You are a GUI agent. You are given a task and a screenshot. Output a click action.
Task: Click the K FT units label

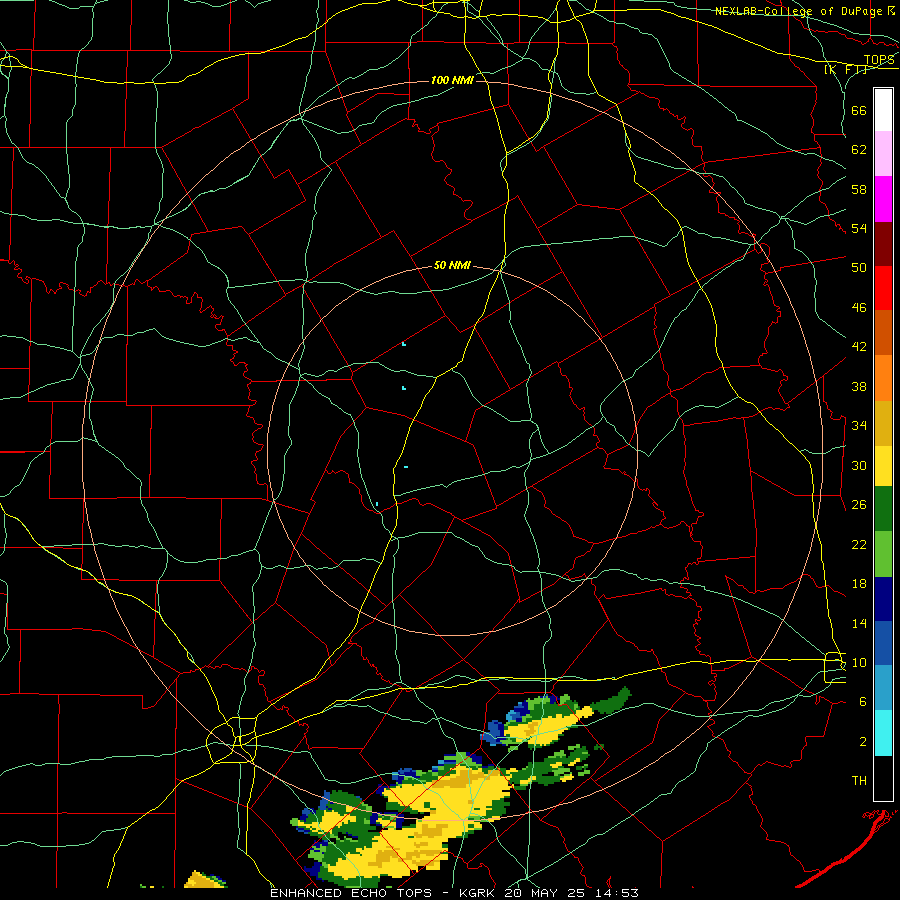[x=846, y=70]
